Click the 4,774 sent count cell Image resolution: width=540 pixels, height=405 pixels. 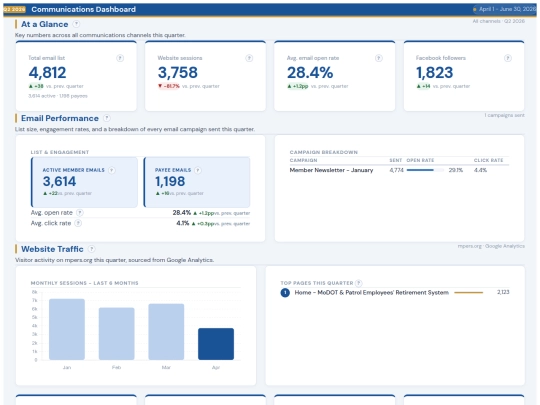(x=396, y=170)
